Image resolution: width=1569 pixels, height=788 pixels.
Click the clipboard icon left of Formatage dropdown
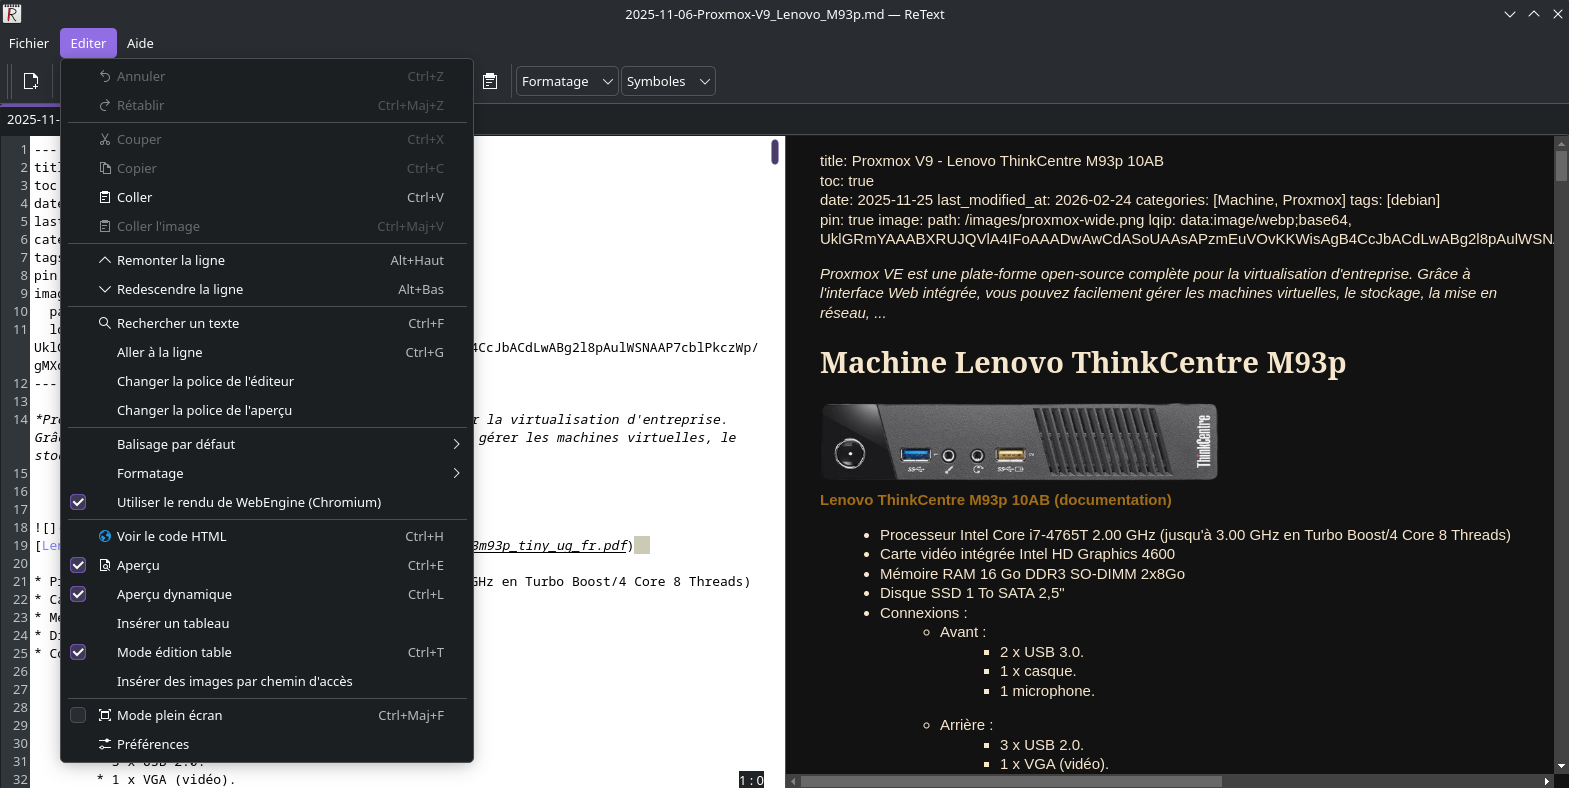pyautogui.click(x=490, y=81)
